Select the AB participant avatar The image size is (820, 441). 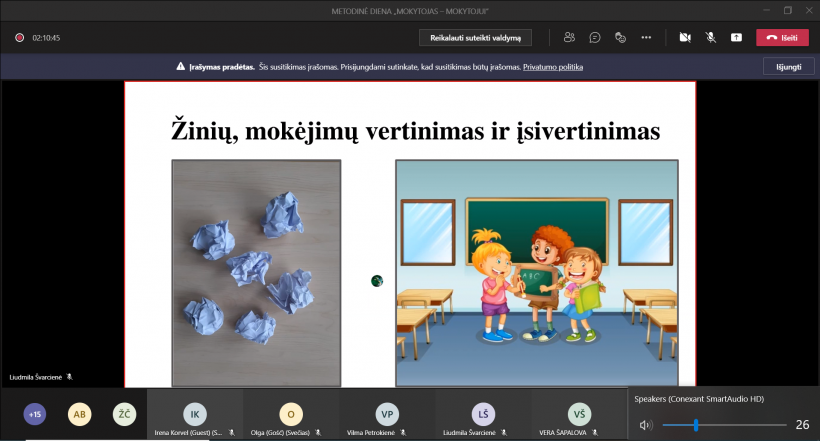[79, 414]
